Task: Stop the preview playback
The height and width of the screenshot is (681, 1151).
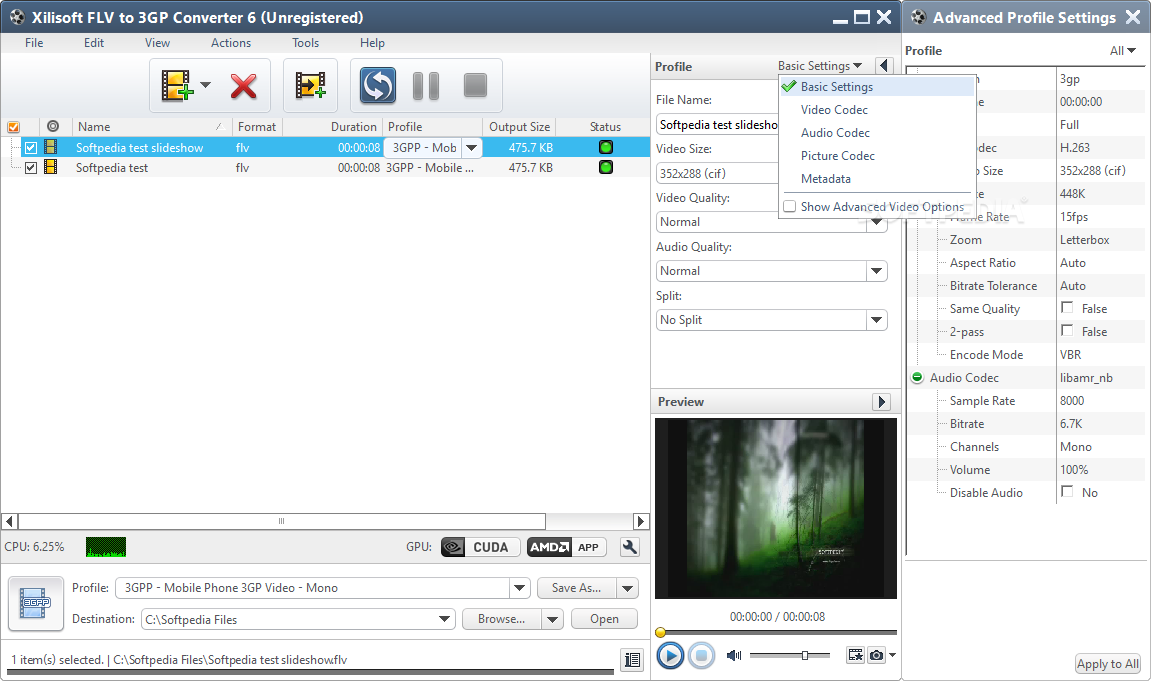Action: pos(701,655)
